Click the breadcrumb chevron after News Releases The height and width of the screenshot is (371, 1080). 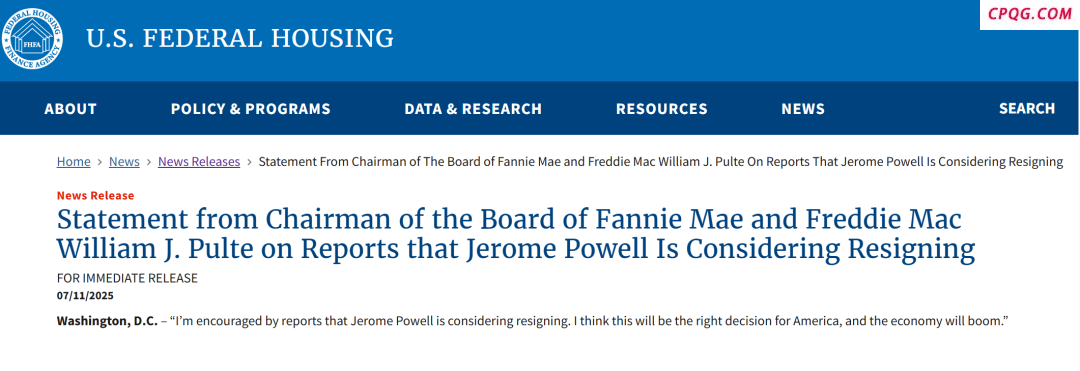[x=249, y=162]
